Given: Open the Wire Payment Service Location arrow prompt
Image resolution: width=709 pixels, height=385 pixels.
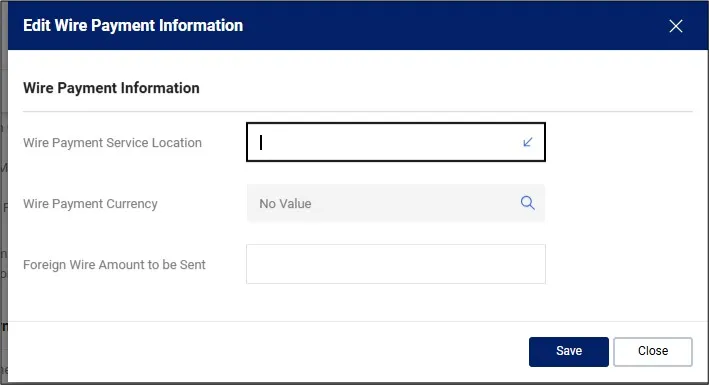Looking at the screenshot, I should [x=527, y=142].
